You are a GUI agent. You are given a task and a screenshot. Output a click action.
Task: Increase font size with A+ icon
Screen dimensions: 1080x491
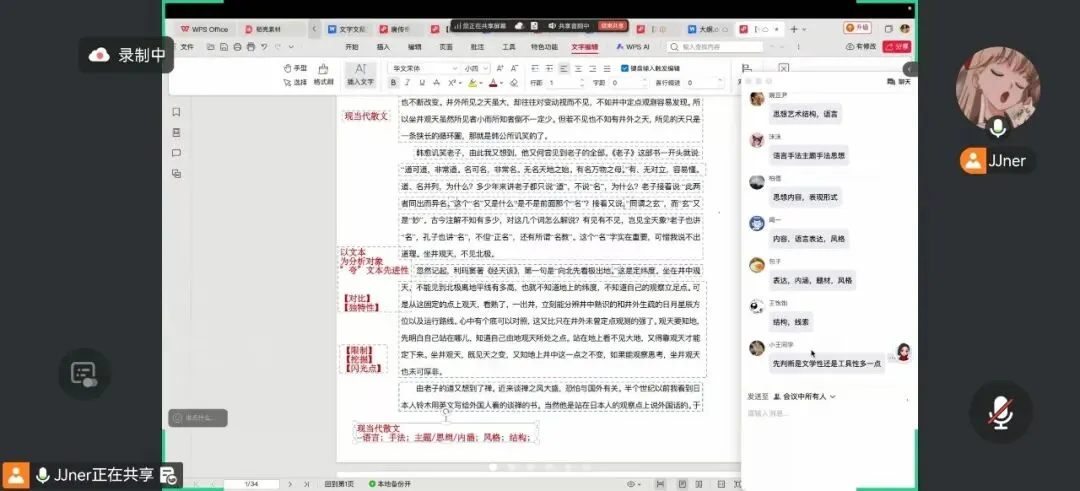[x=500, y=68]
